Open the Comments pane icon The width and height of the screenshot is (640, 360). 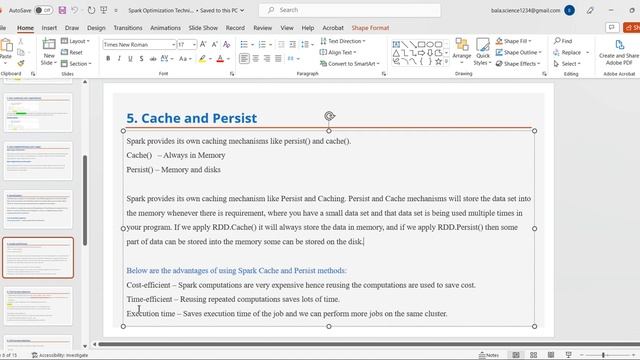point(611,27)
